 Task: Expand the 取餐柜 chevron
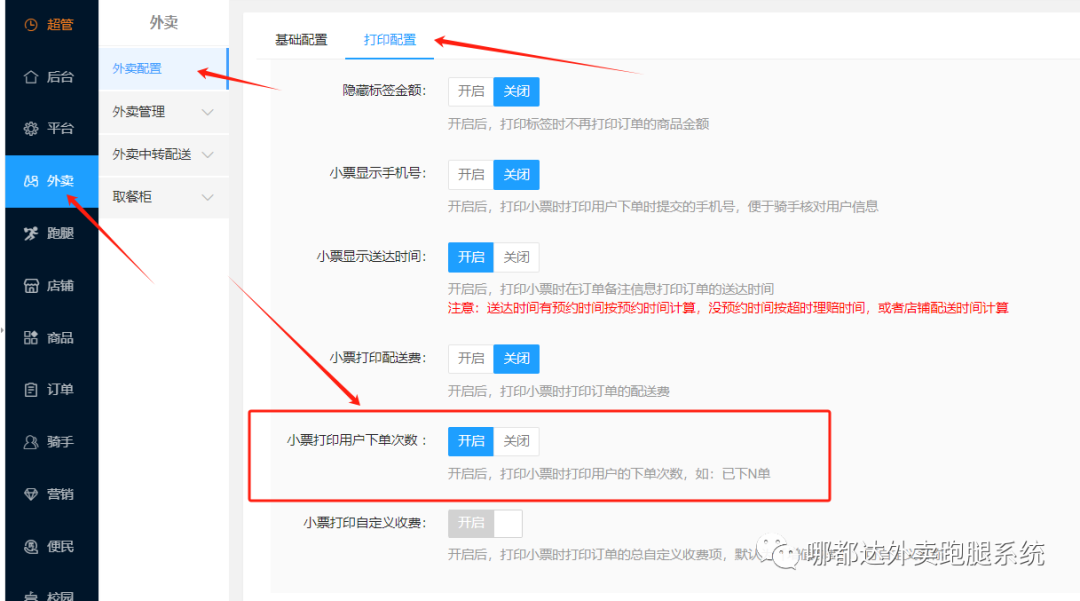[207, 198]
